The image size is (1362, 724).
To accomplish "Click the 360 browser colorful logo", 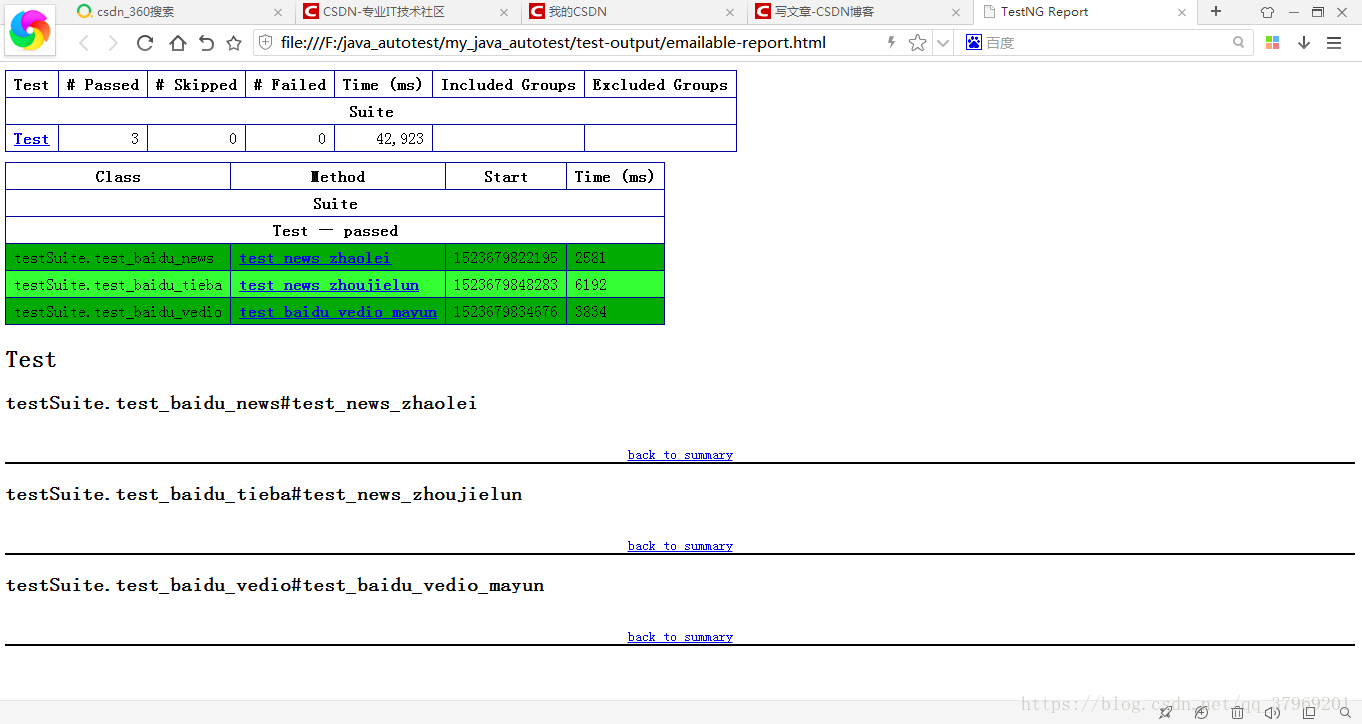I will pos(29,31).
